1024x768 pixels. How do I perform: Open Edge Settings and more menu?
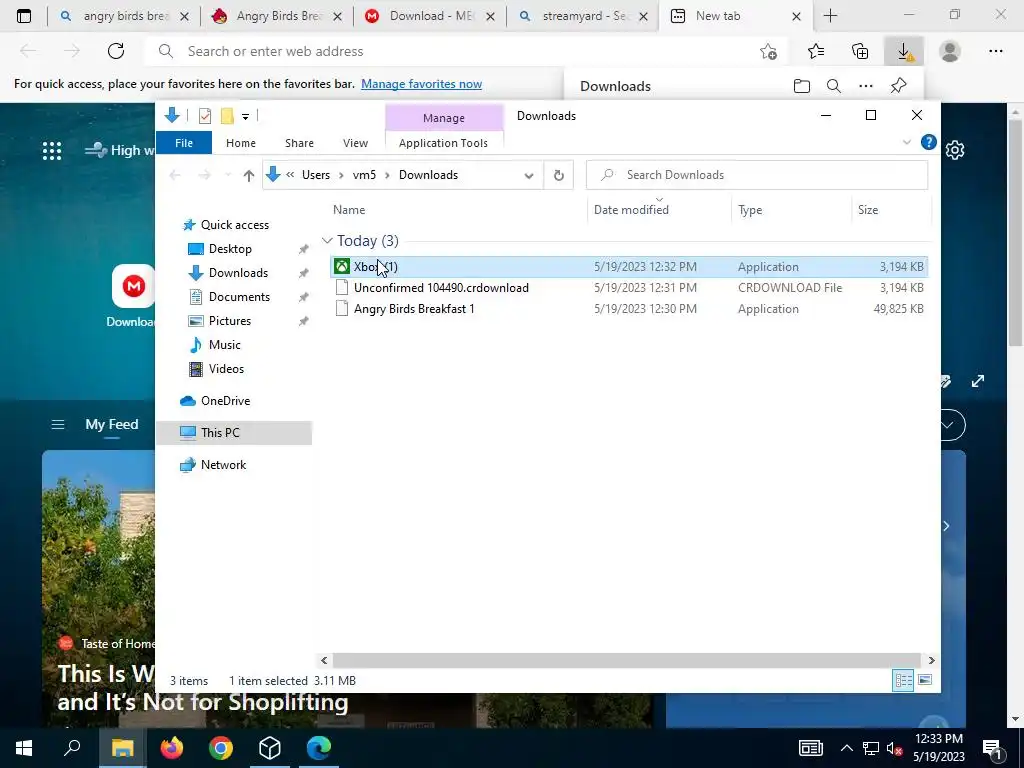[x=995, y=51]
